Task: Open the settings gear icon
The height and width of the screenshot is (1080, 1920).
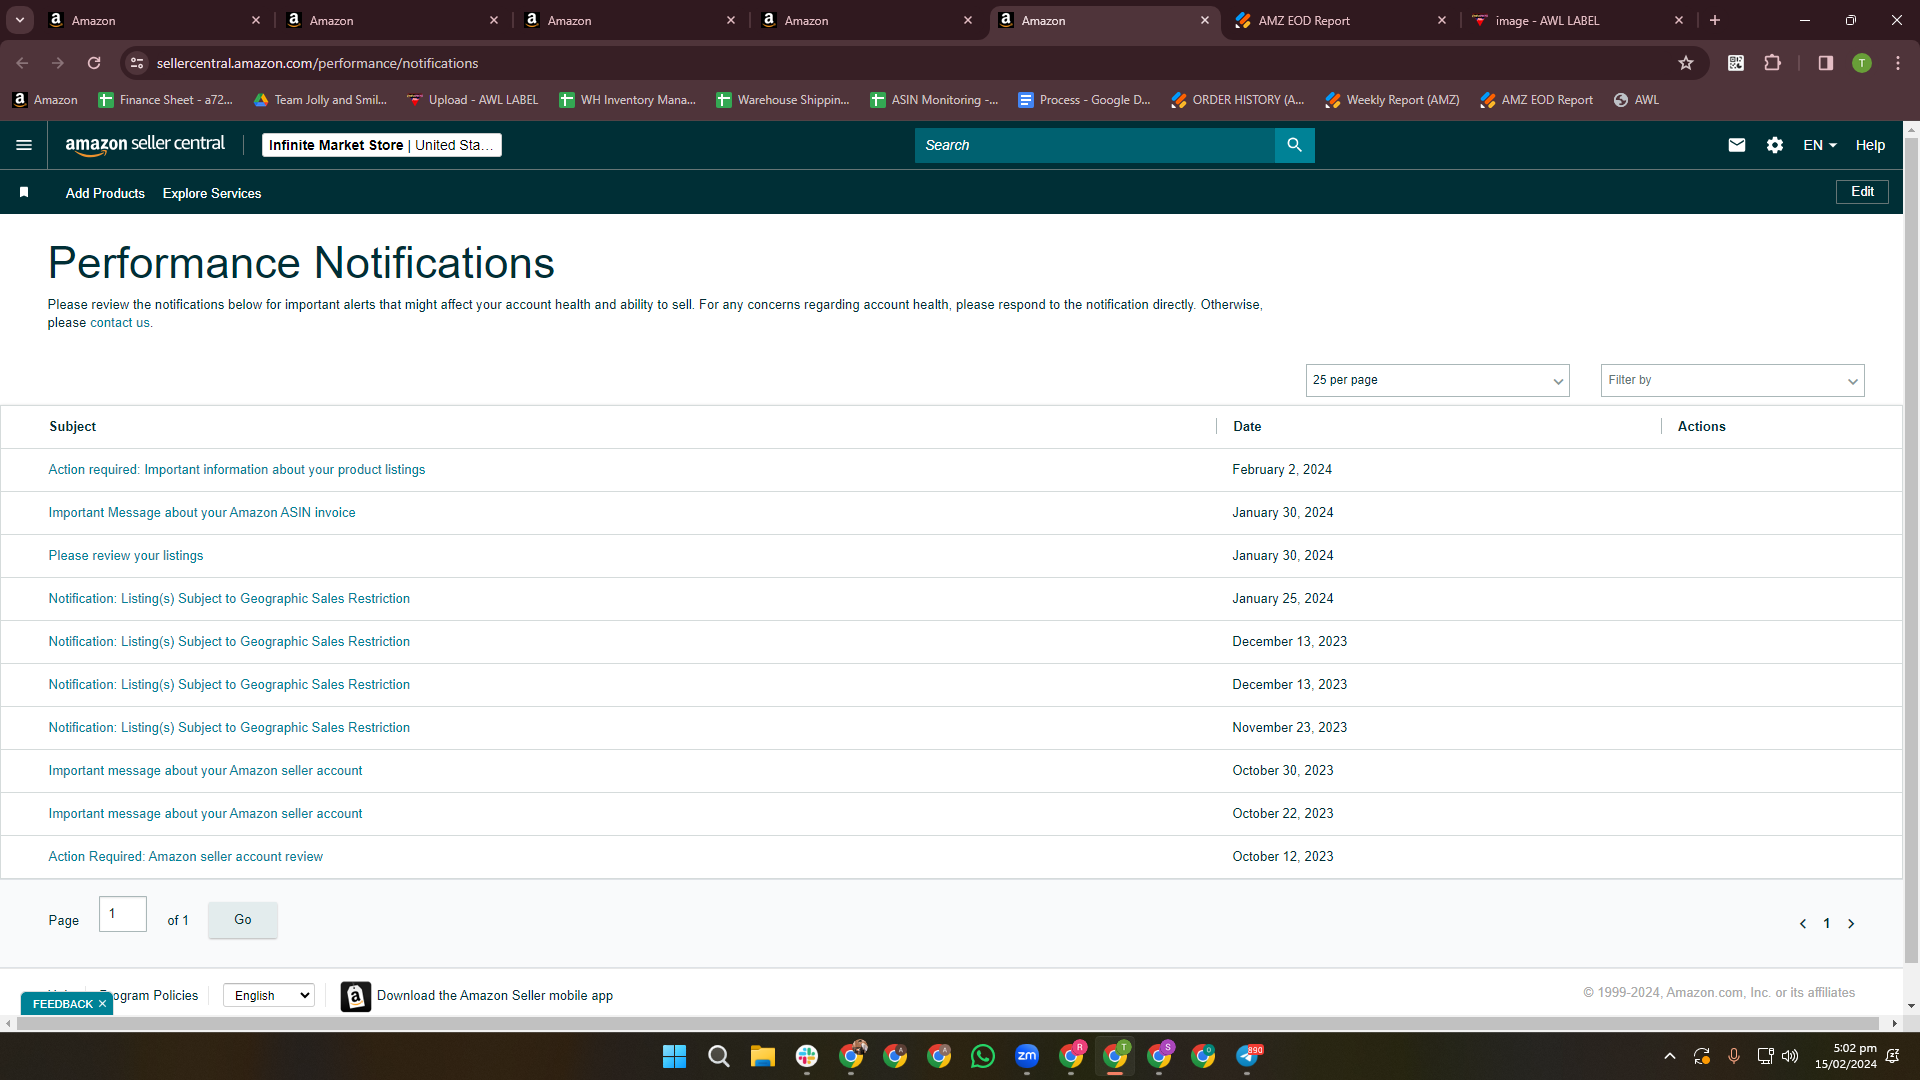Action: click(x=1775, y=145)
